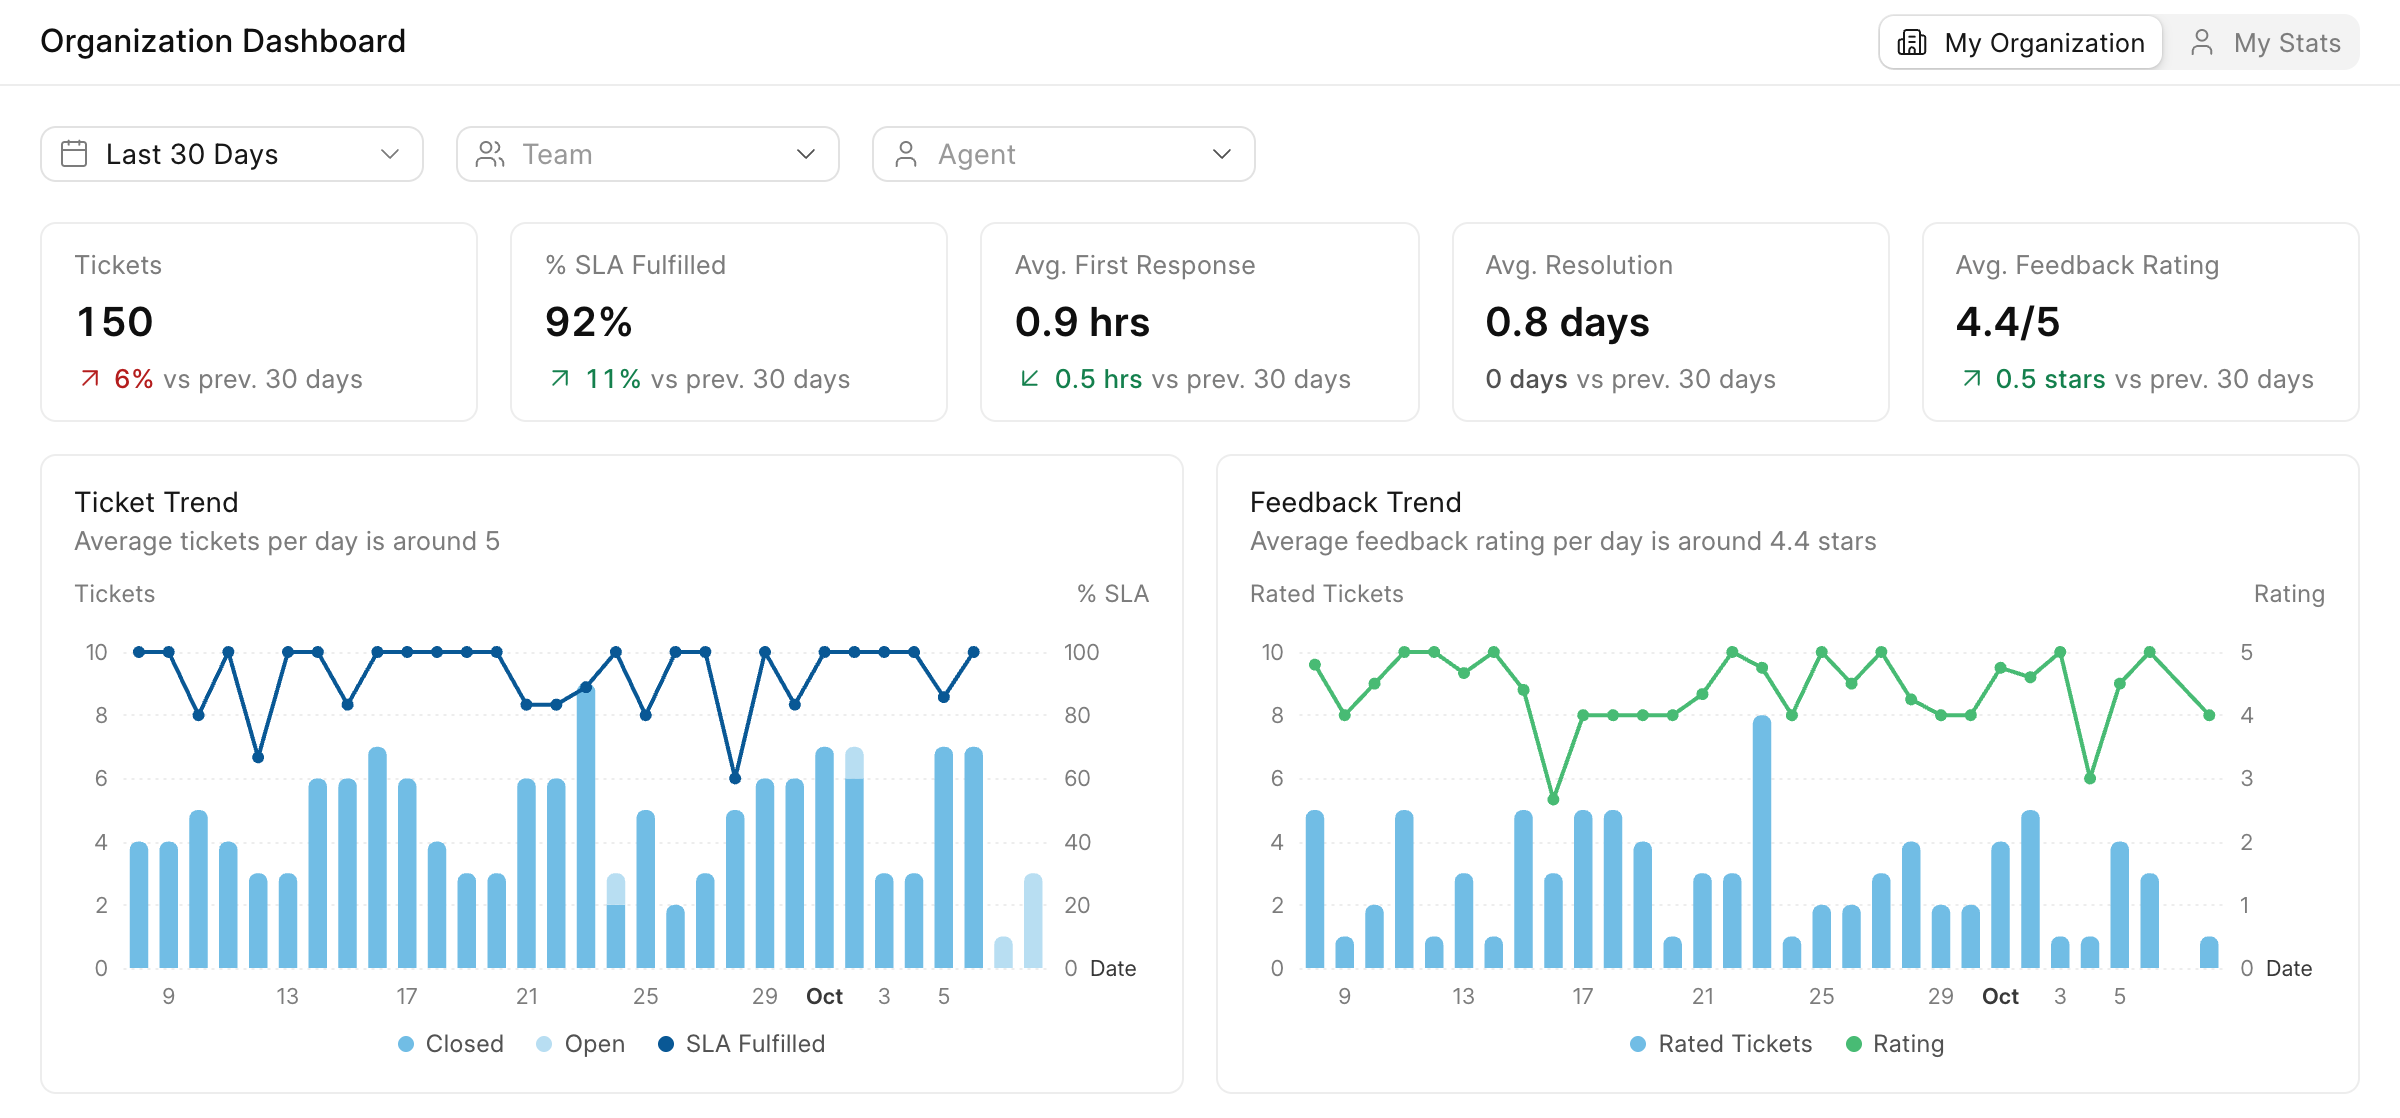Toggle the SLA Fulfilled legend item

[741, 1044]
